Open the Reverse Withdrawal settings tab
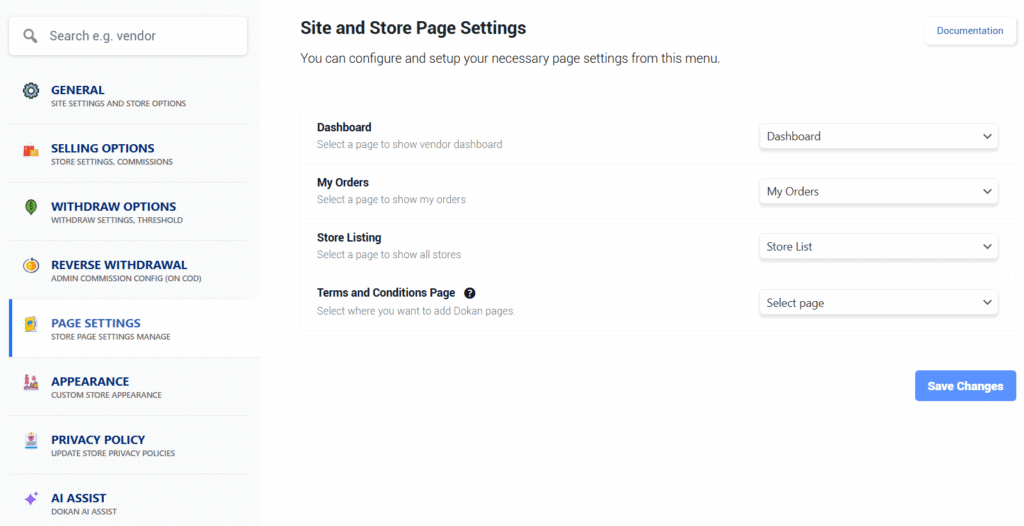This screenshot has width=1024, height=526. 119,269
